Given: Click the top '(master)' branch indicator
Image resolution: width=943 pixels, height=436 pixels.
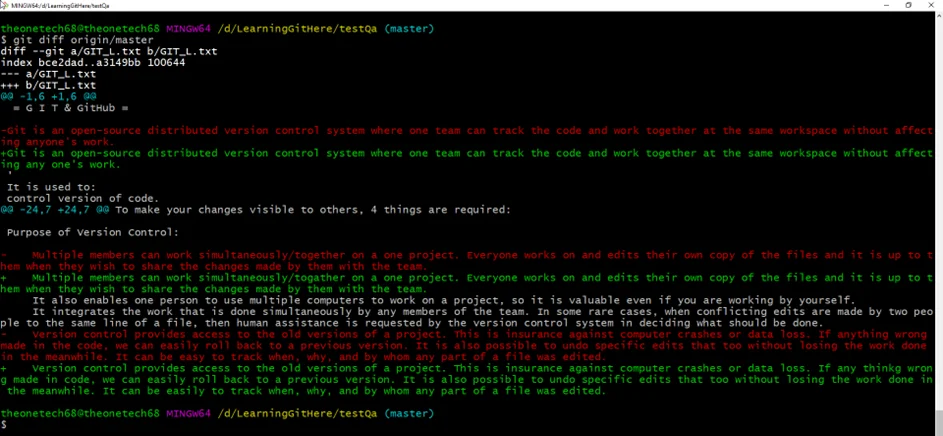Looking at the screenshot, I should pyautogui.click(x=408, y=28).
